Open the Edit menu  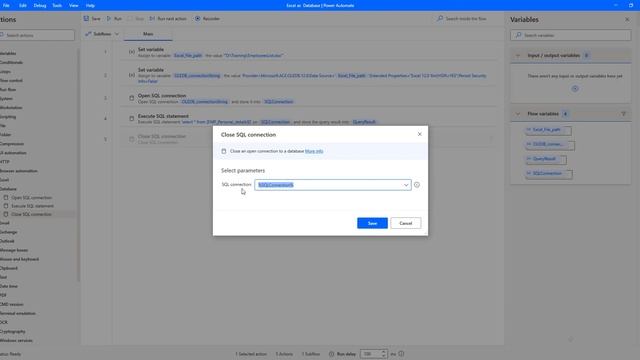pos(23,6)
